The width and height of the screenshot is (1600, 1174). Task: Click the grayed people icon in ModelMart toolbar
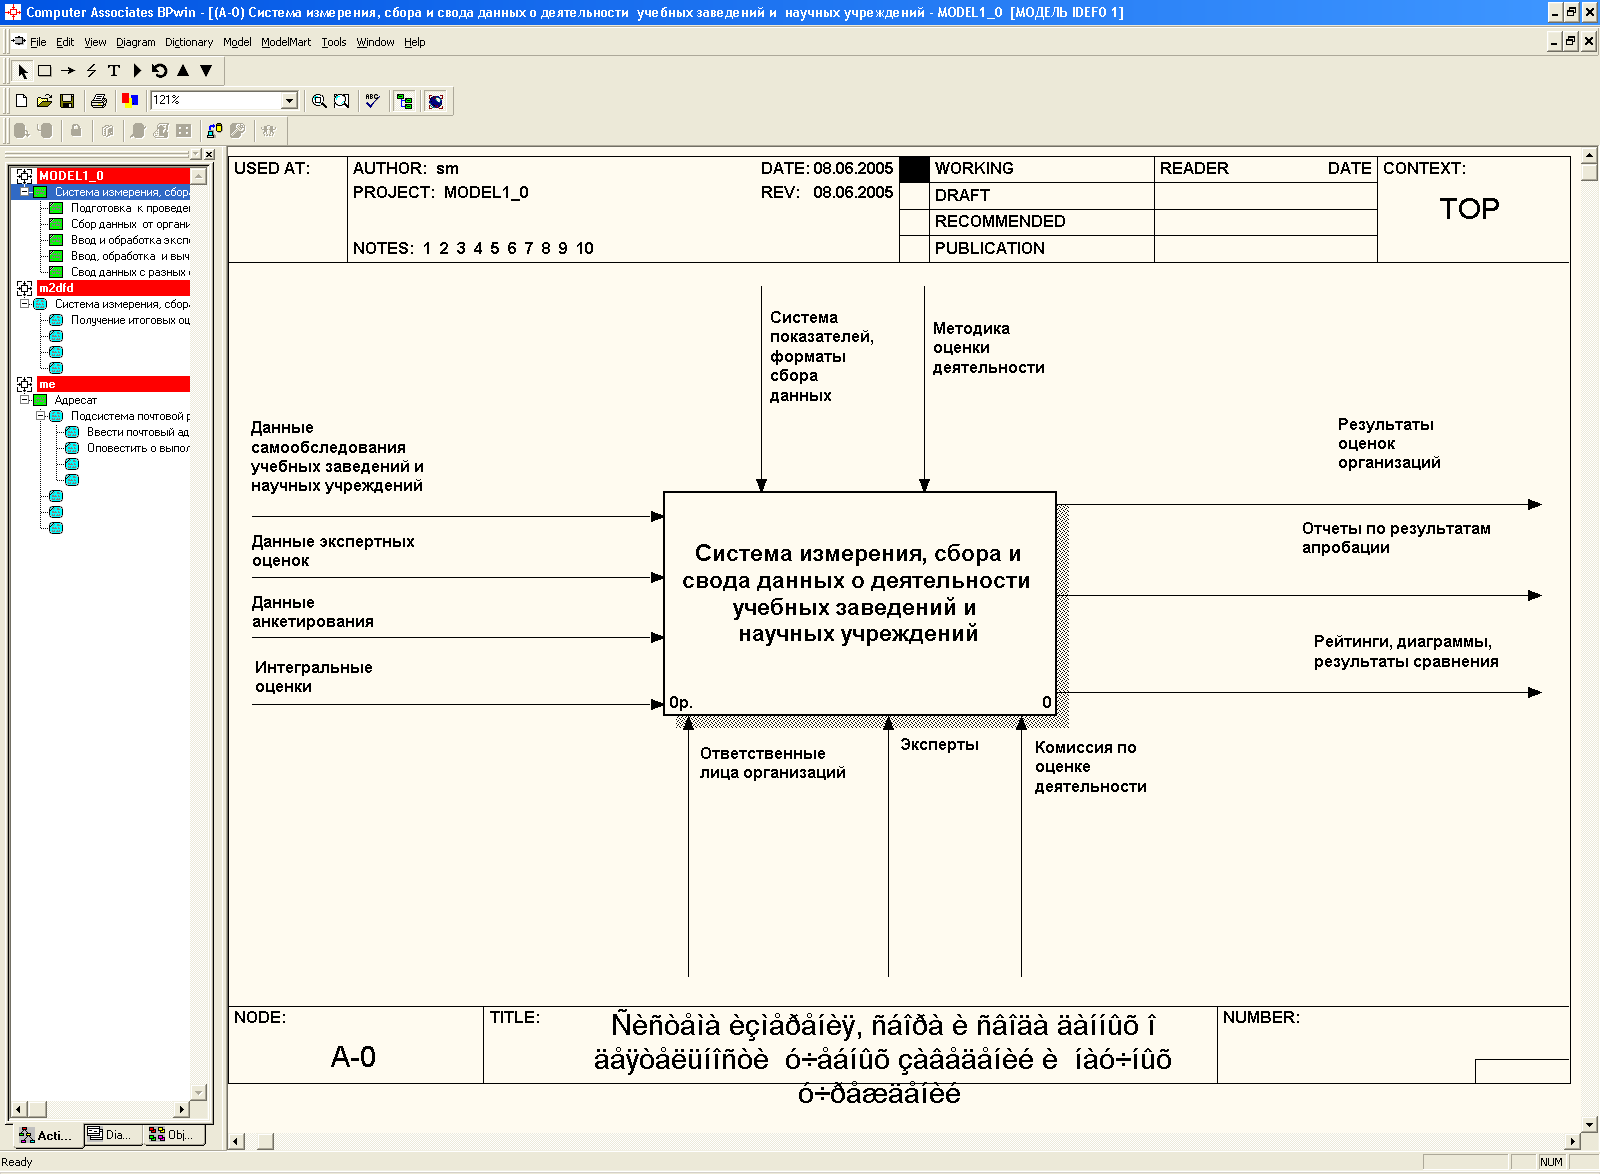pos(268,130)
